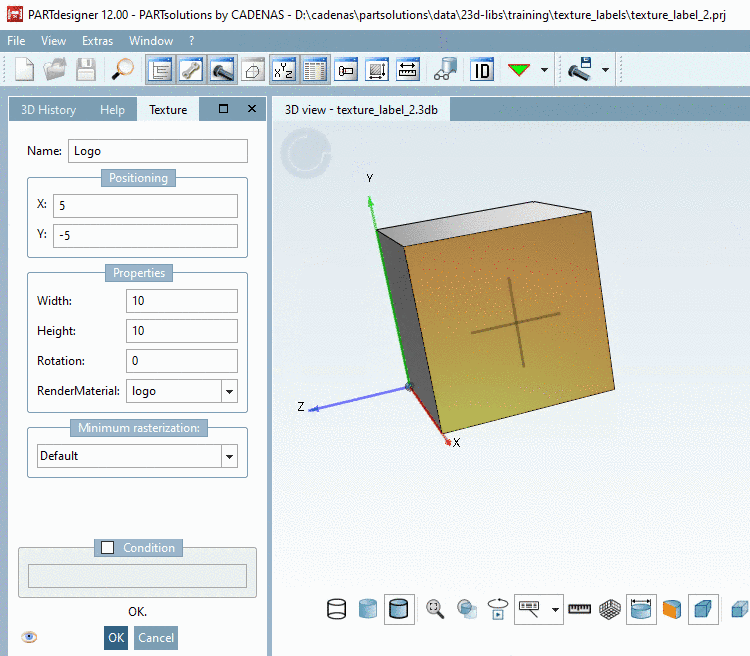The width and height of the screenshot is (750, 656).
Task: Click the ID toolbar icon
Action: click(482, 70)
